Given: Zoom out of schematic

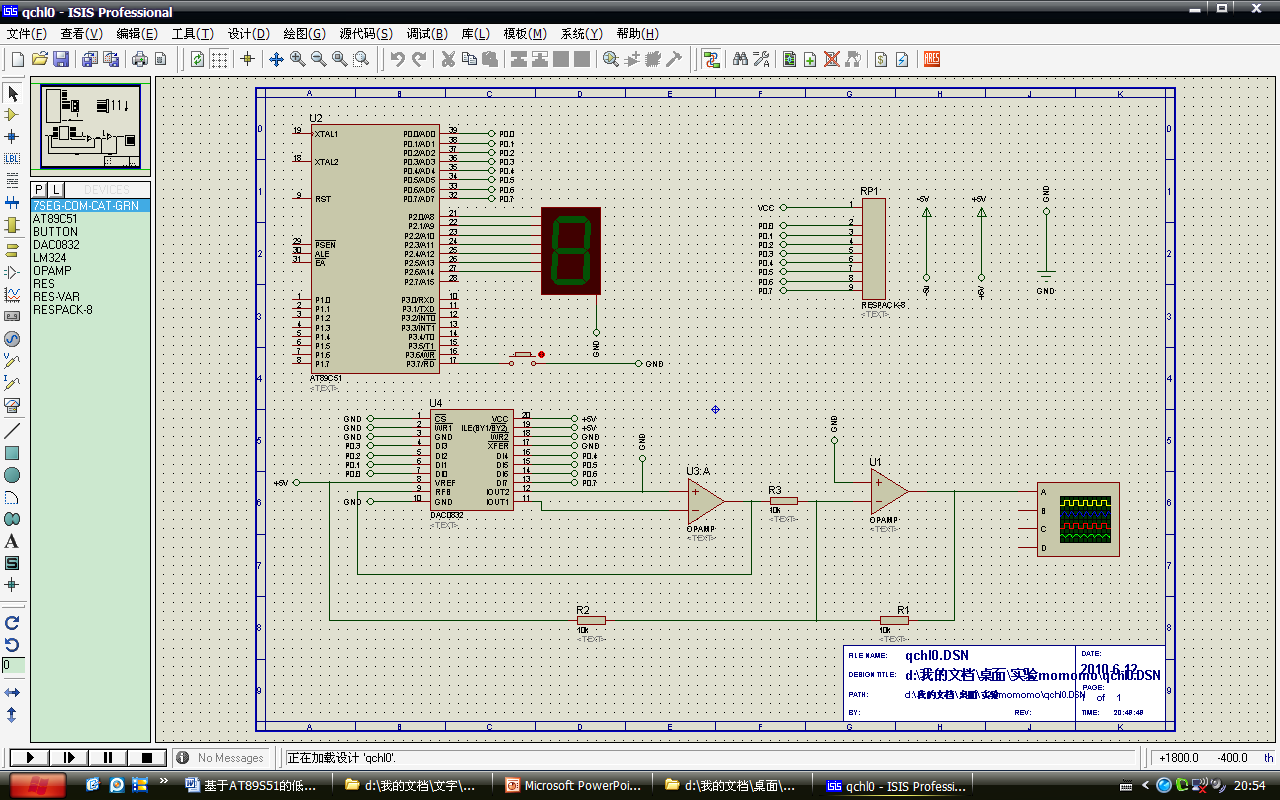Looking at the screenshot, I should coord(318,59).
